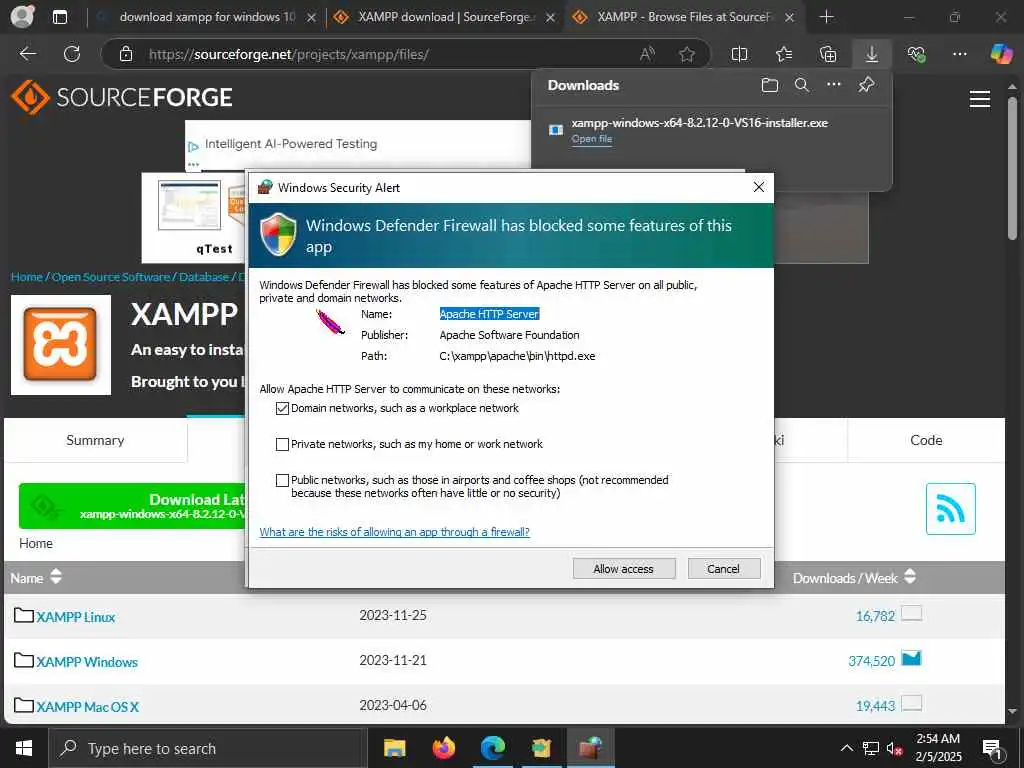
Task: Enable Private networks checkbox
Action: point(282,445)
